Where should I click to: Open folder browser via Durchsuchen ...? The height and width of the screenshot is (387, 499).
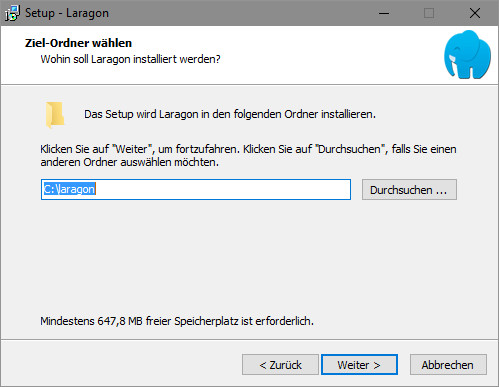coord(409,190)
